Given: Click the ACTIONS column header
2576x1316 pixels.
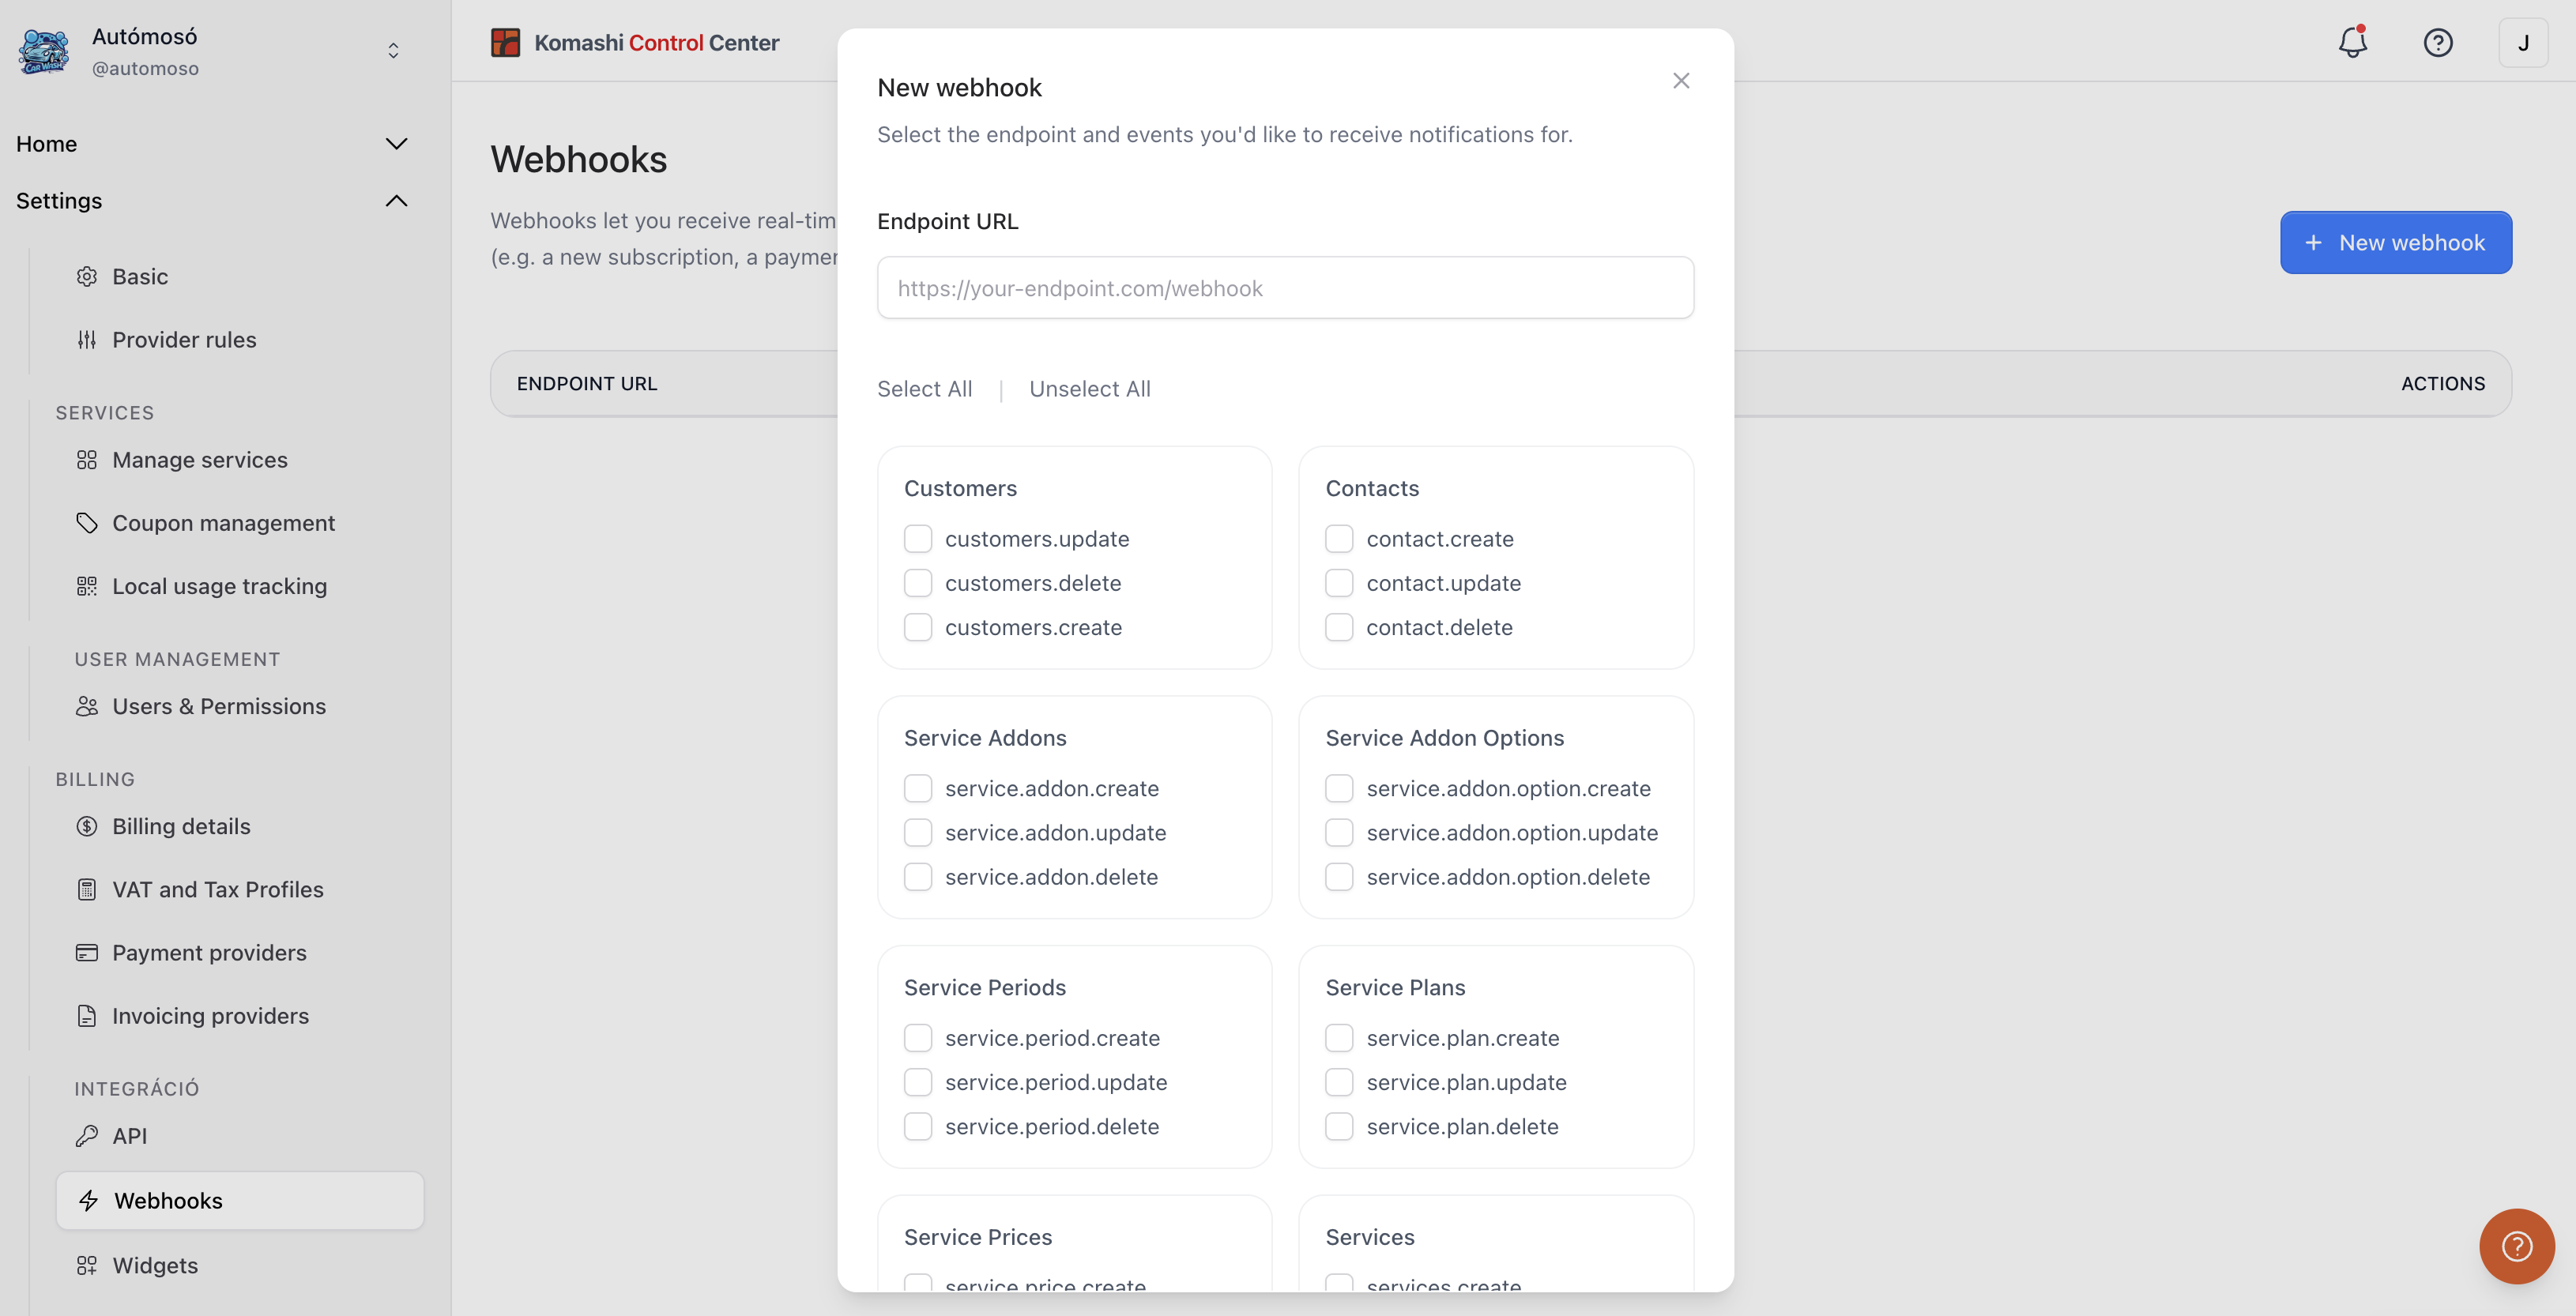Looking at the screenshot, I should click(2443, 384).
